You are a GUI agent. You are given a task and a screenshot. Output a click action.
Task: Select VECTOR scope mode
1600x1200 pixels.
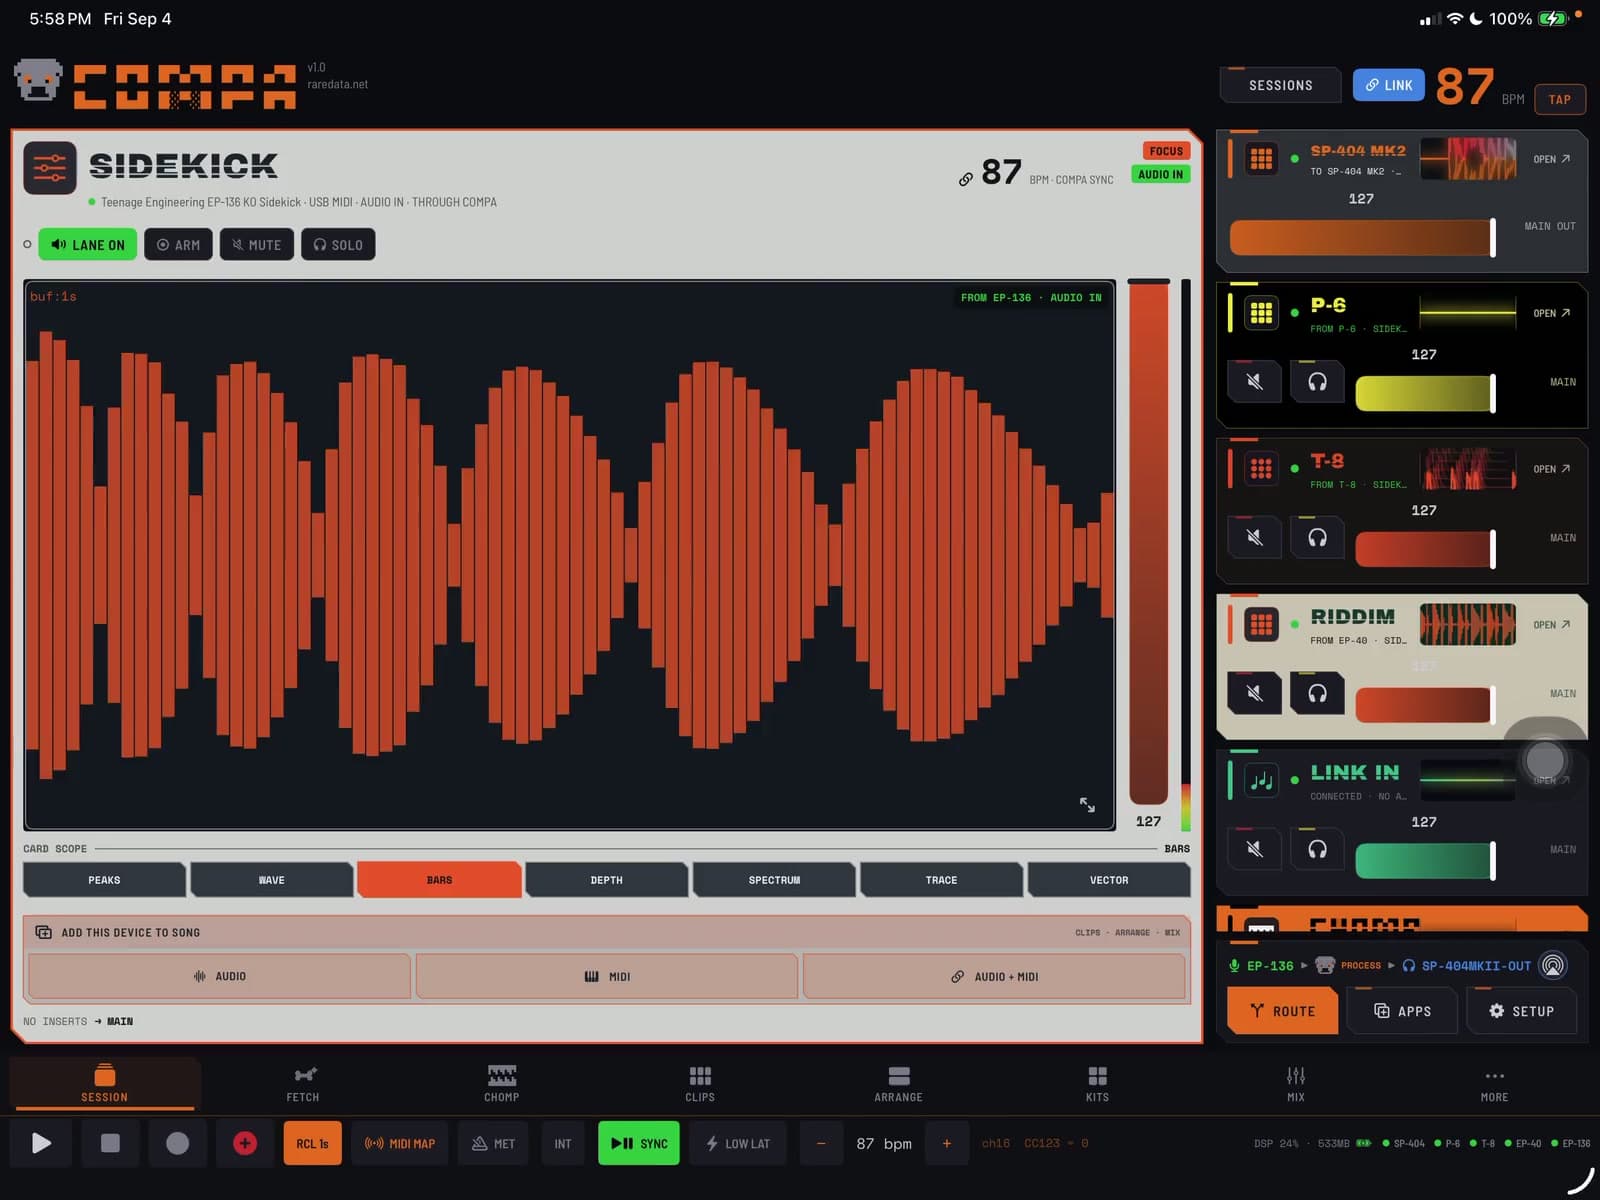pyautogui.click(x=1109, y=880)
